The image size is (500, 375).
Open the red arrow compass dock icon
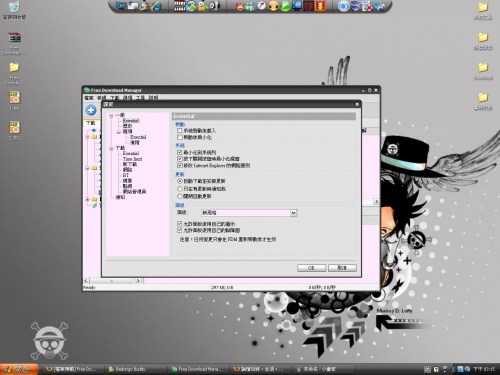[x=262, y=6]
